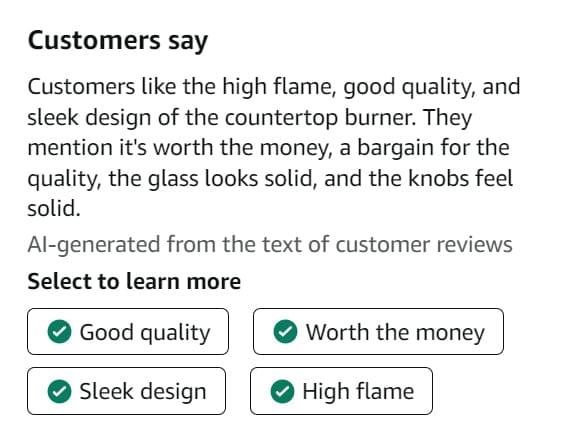Select the Worth the money review chip

tap(378, 331)
